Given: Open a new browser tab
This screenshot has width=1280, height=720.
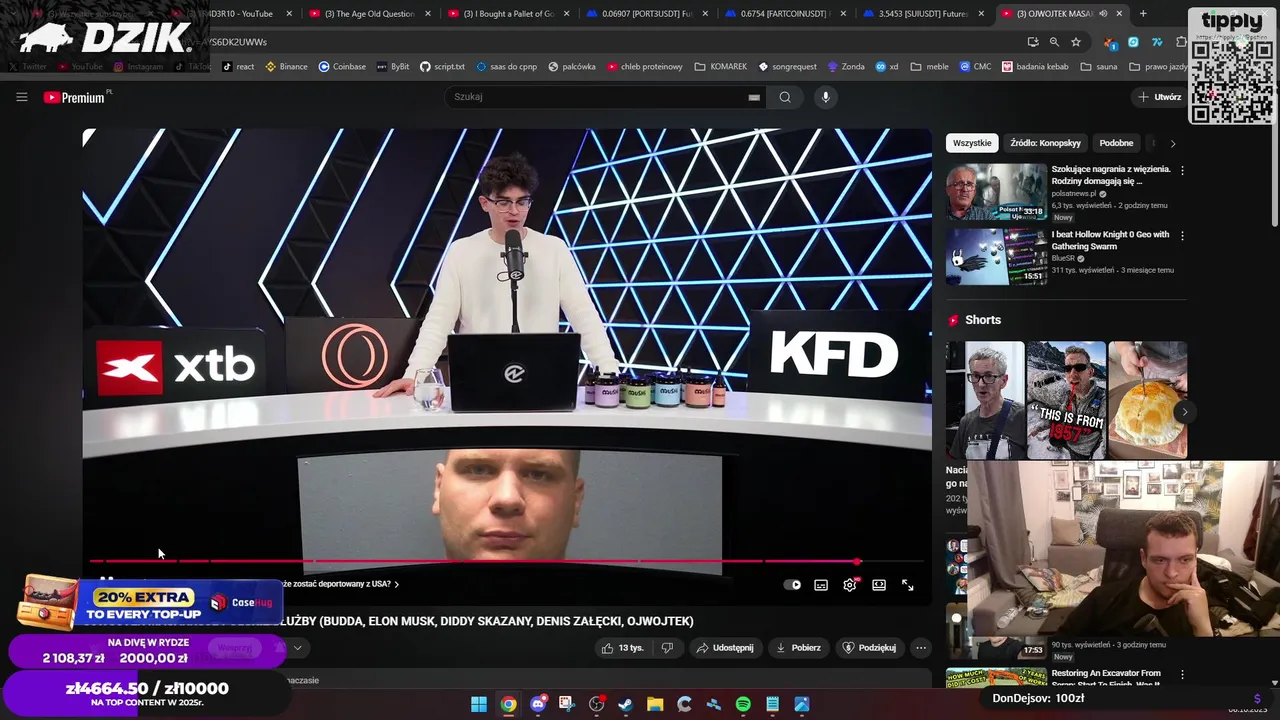Looking at the screenshot, I should 1143,14.
